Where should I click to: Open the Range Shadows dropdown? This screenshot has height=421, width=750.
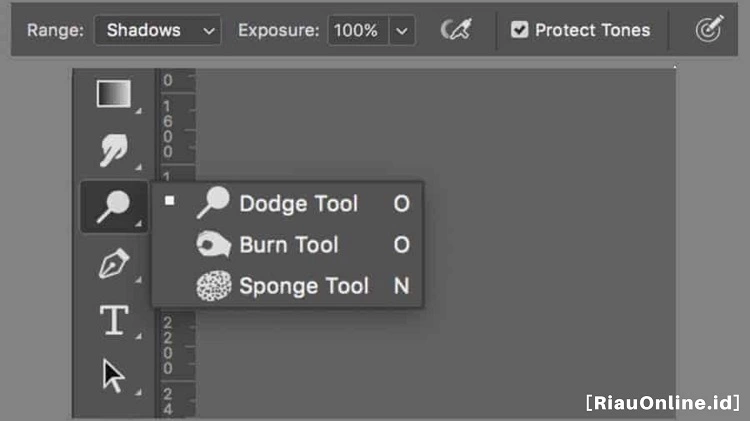tap(158, 30)
